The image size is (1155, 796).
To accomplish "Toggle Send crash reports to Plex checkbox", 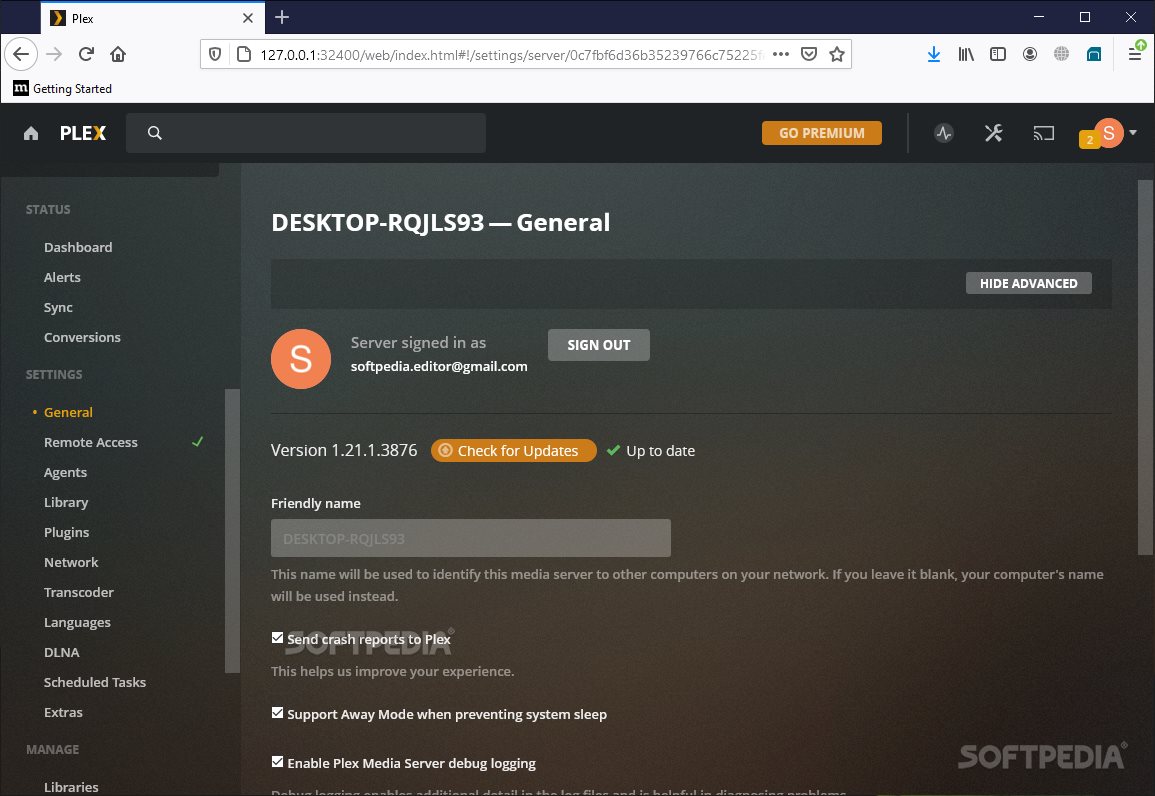I will coord(277,638).
